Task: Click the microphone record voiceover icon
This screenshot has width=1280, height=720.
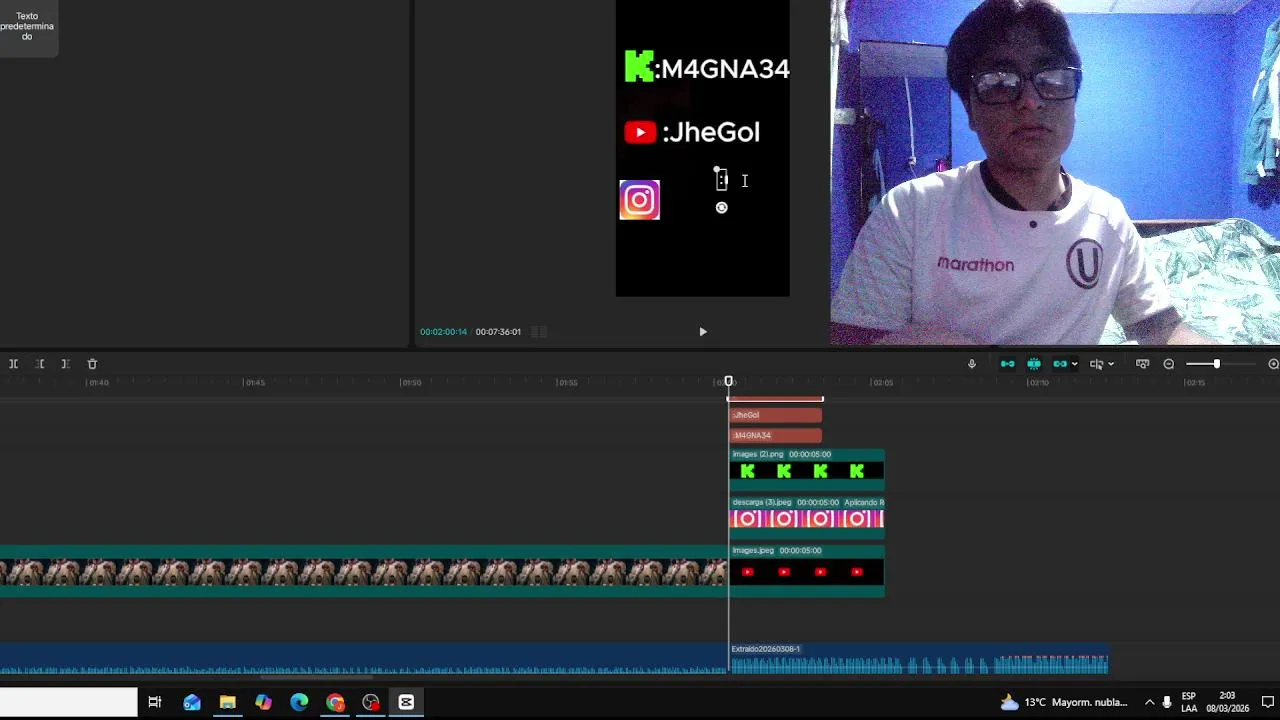Action: coord(971,364)
